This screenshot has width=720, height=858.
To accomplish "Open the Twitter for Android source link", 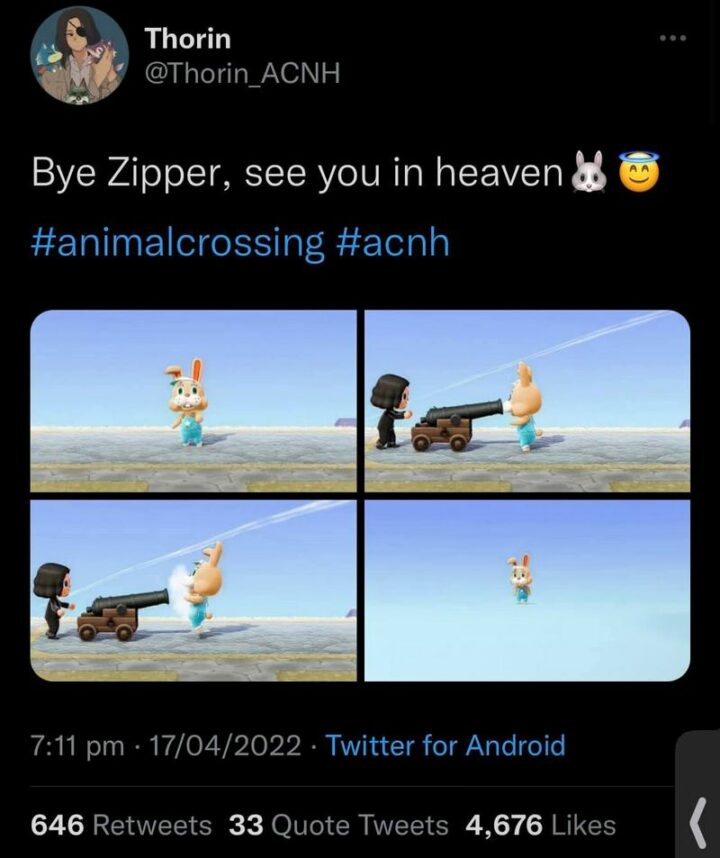I will [x=445, y=745].
